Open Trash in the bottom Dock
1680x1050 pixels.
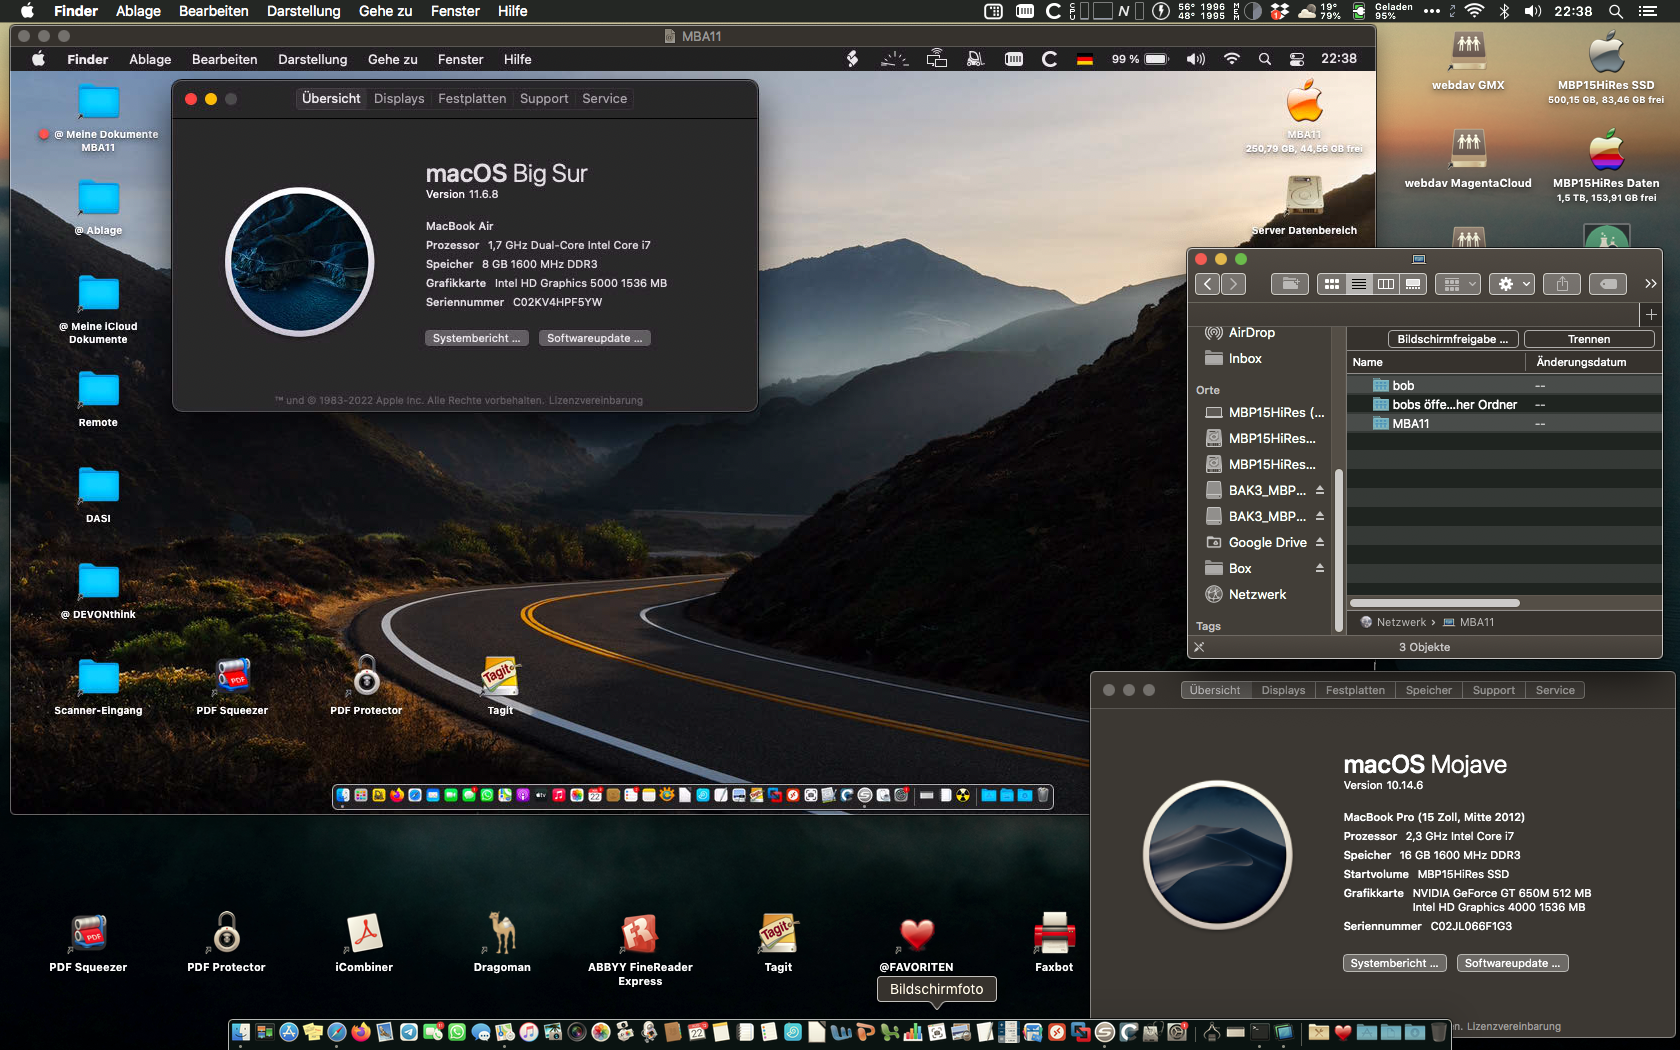tap(1439, 1032)
